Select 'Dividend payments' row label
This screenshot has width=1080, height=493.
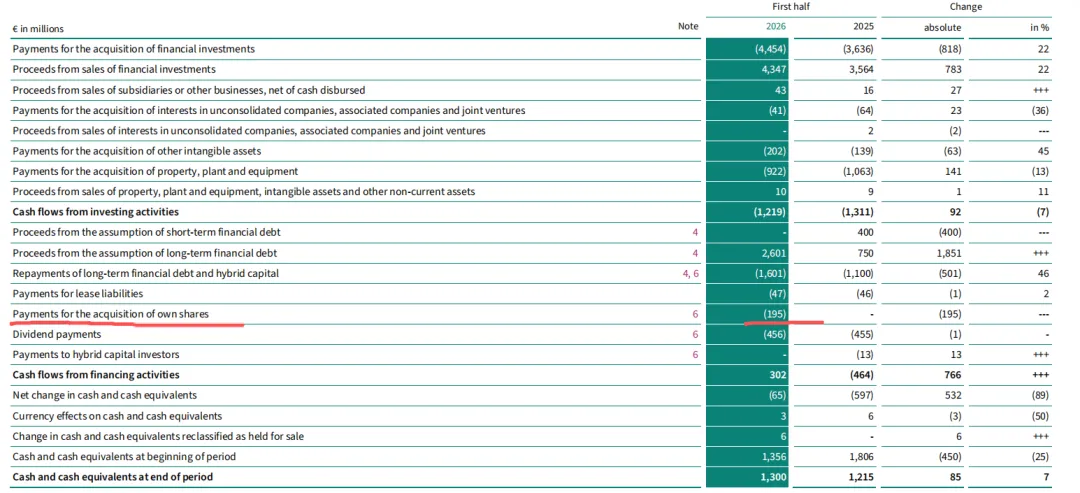click(56, 335)
